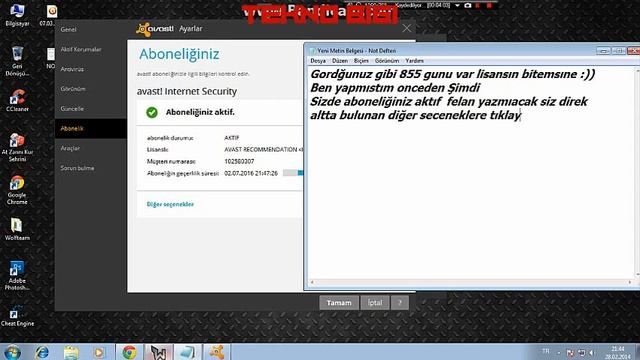Click the 'Aboneliğiniz aktif.' status text
The height and width of the screenshot is (360, 640).
tap(200, 112)
